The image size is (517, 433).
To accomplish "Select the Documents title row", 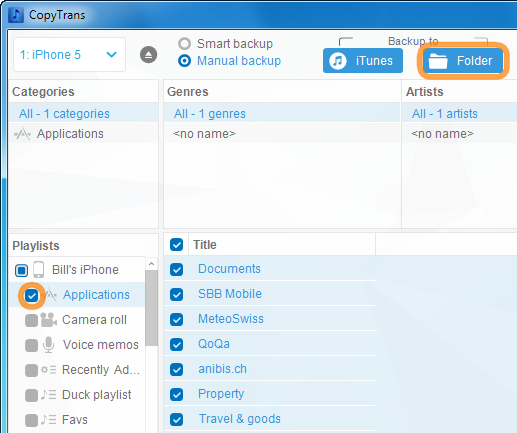I will (x=270, y=269).
